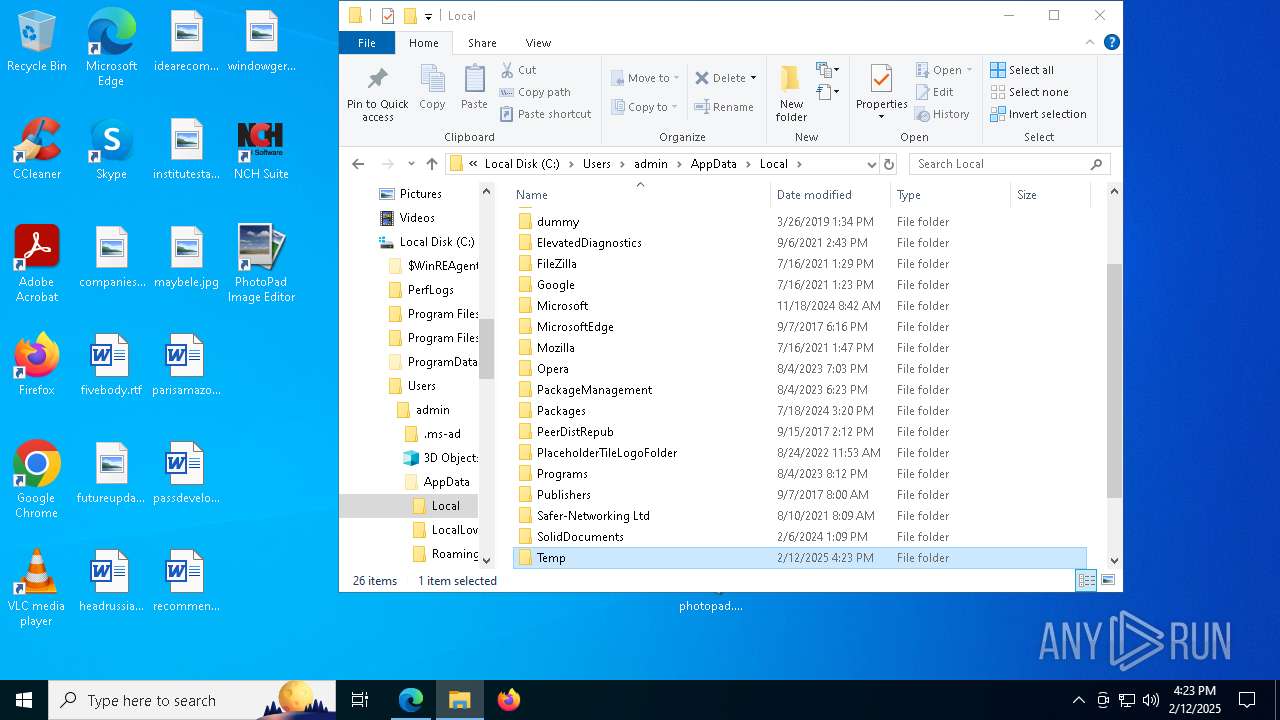Open Explorer Help question mark icon
Screen dimensions: 1280x720
(1111, 42)
